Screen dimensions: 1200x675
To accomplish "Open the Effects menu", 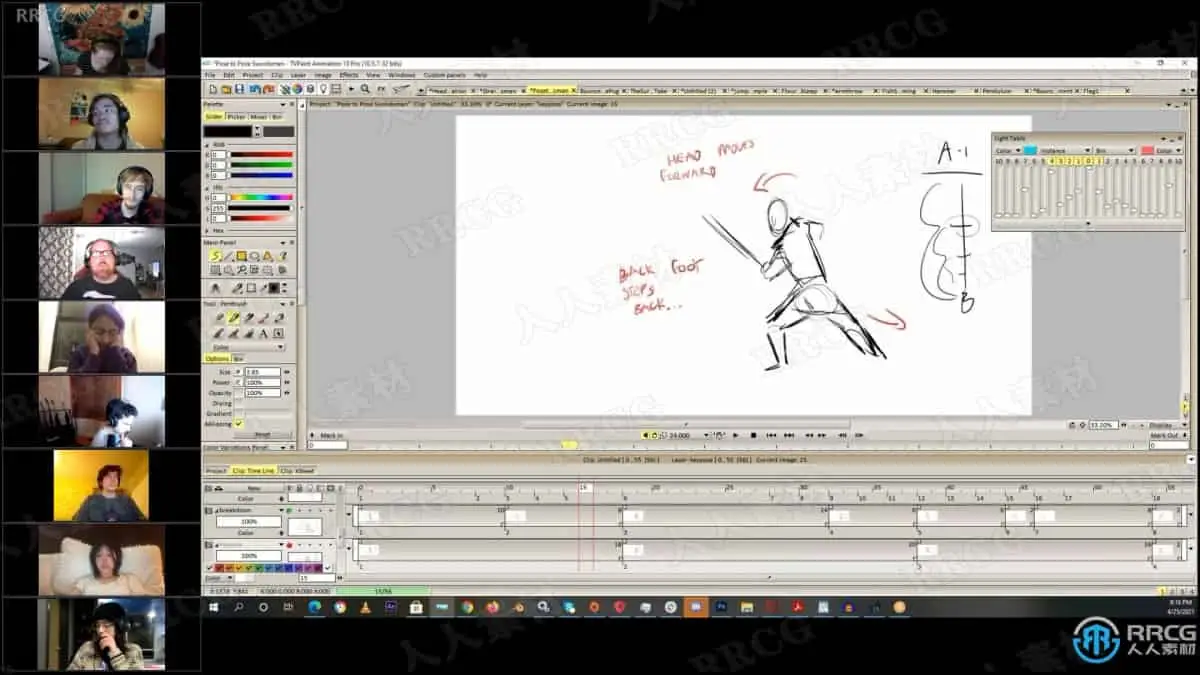I will pos(349,75).
